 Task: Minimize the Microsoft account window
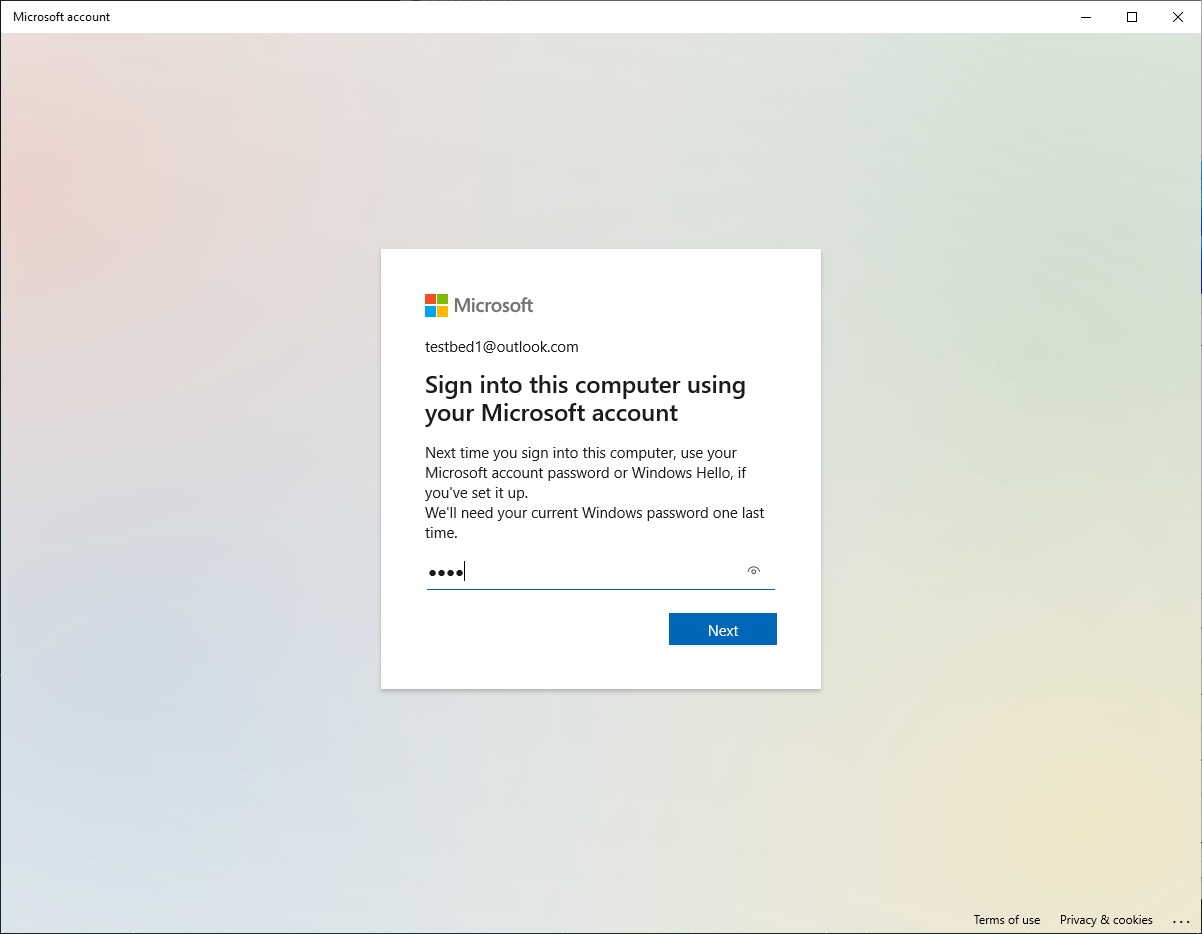click(x=1086, y=17)
